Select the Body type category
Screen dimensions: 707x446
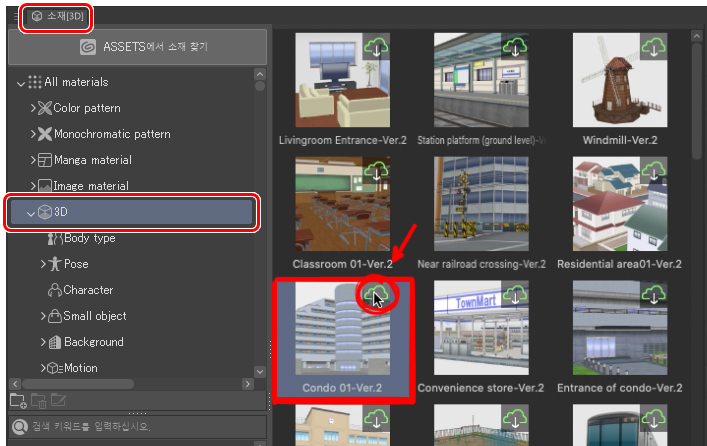89,238
